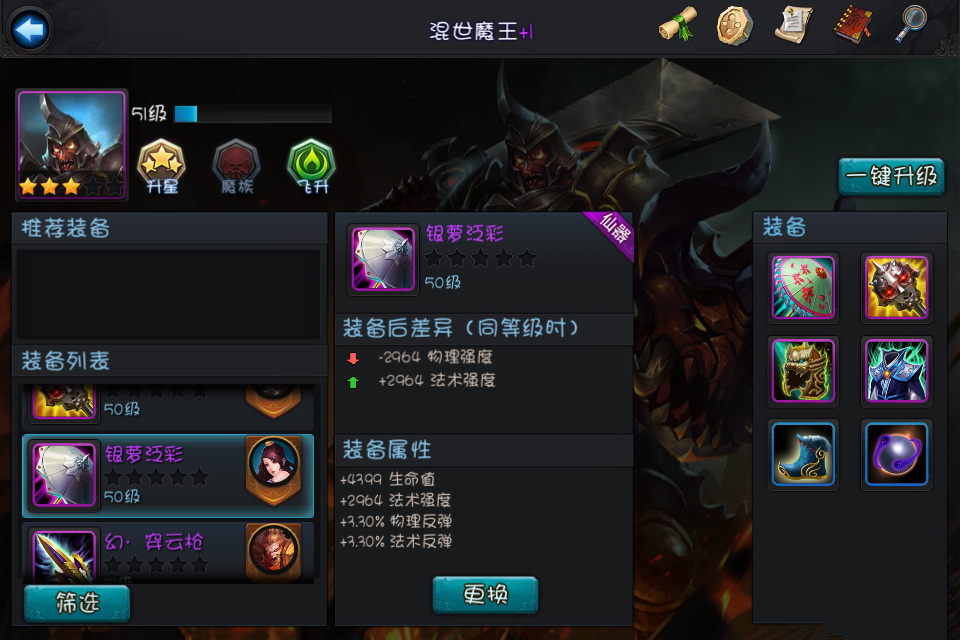Click the equipped blue boot slot
Image resolution: width=960 pixels, height=640 pixels.
coord(803,454)
